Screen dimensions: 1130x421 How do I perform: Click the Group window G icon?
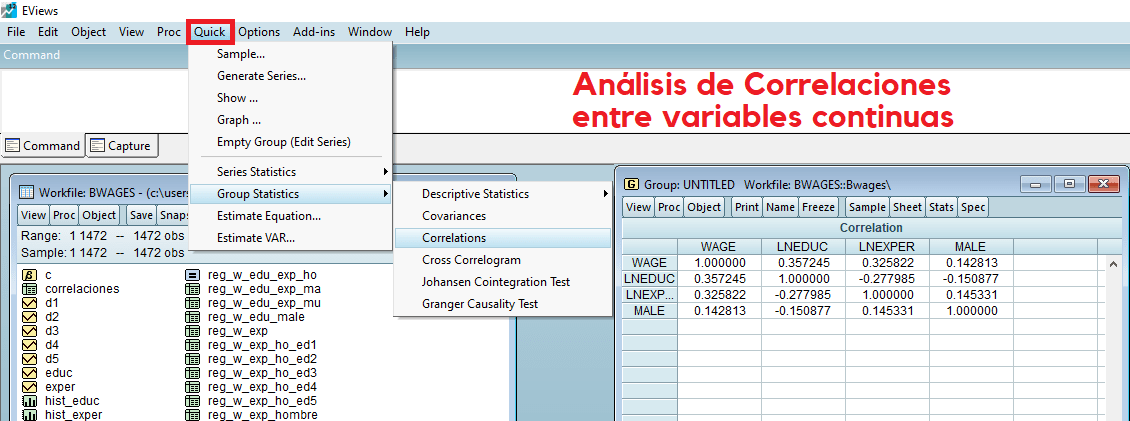(631, 185)
